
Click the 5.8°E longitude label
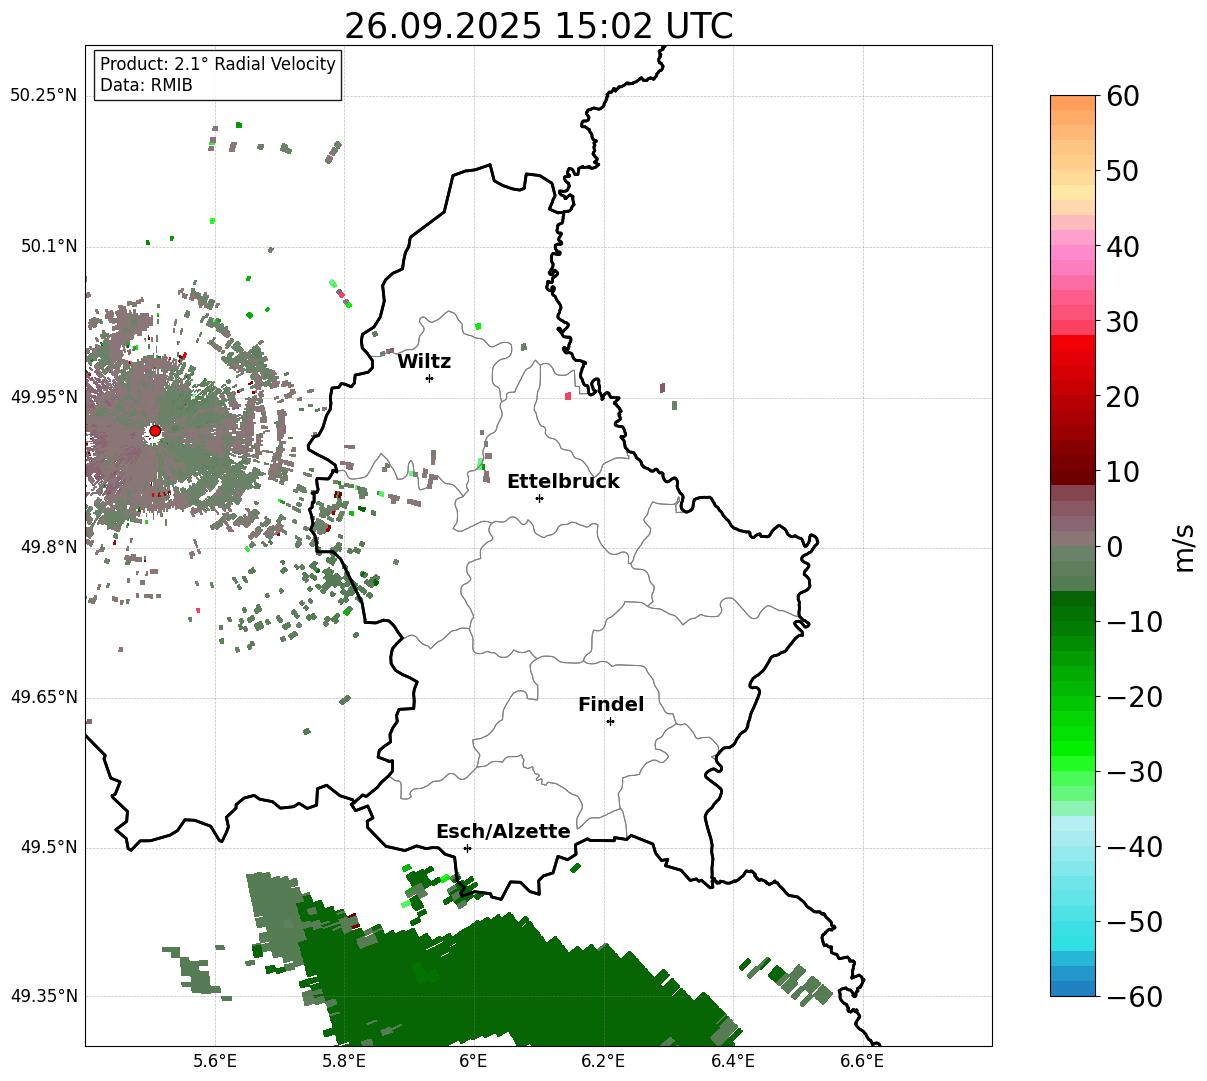click(x=344, y=1061)
